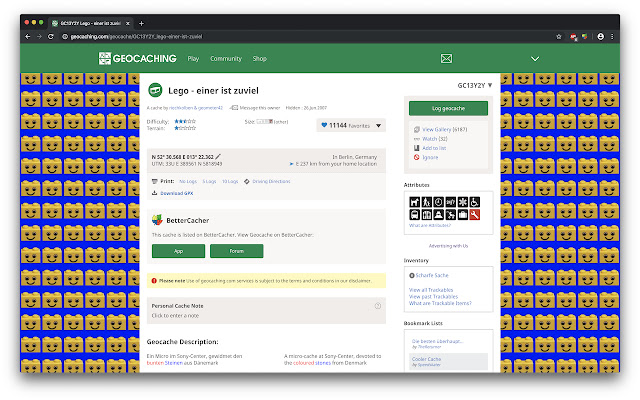Click the Ignore link
640x400 pixels.
pos(430,157)
